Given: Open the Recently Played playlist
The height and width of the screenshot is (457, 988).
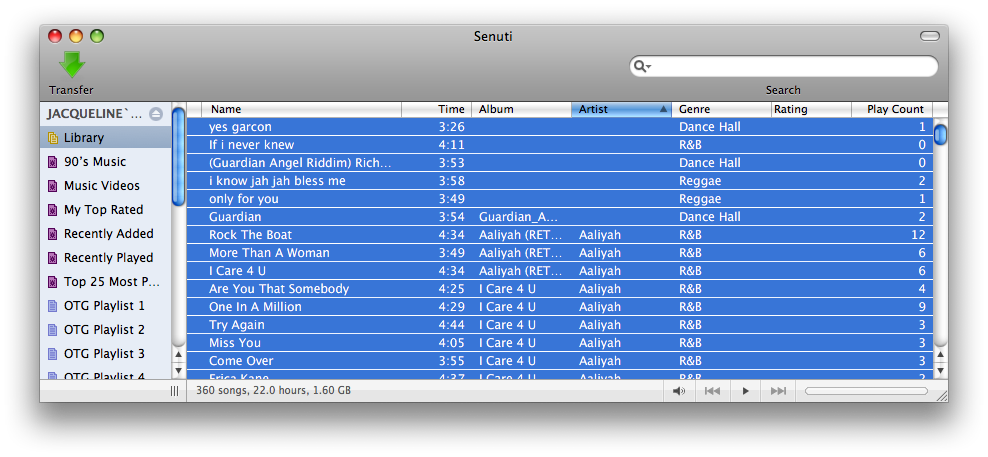Looking at the screenshot, I should (106, 257).
